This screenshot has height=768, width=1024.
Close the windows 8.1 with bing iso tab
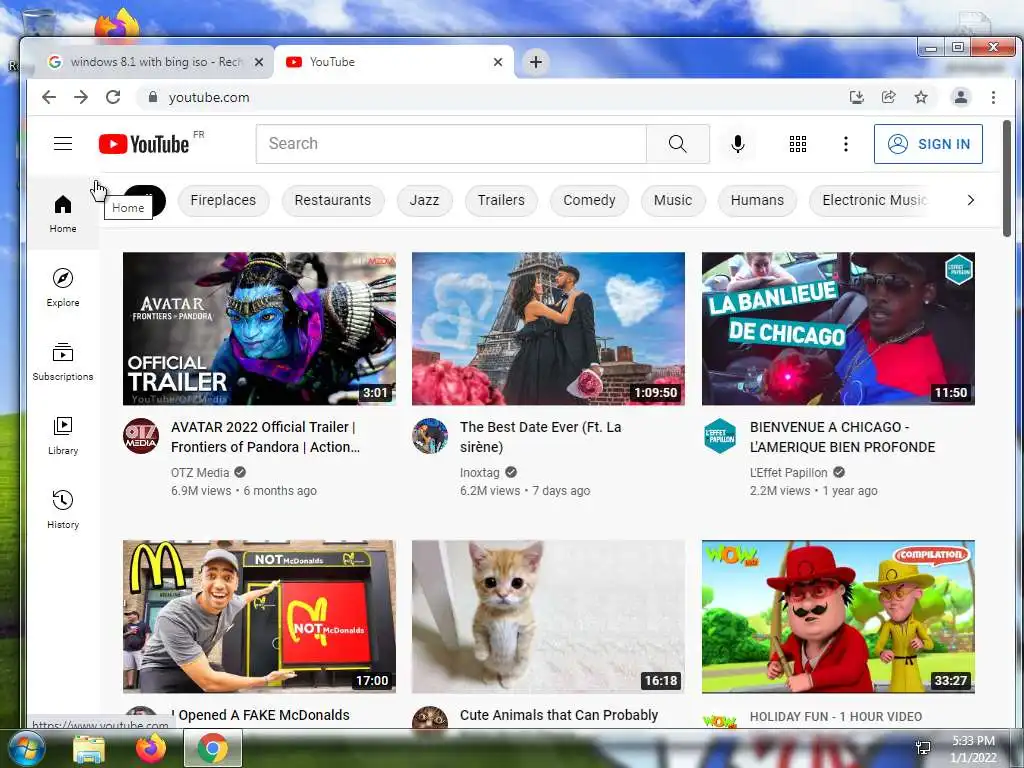click(x=259, y=62)
